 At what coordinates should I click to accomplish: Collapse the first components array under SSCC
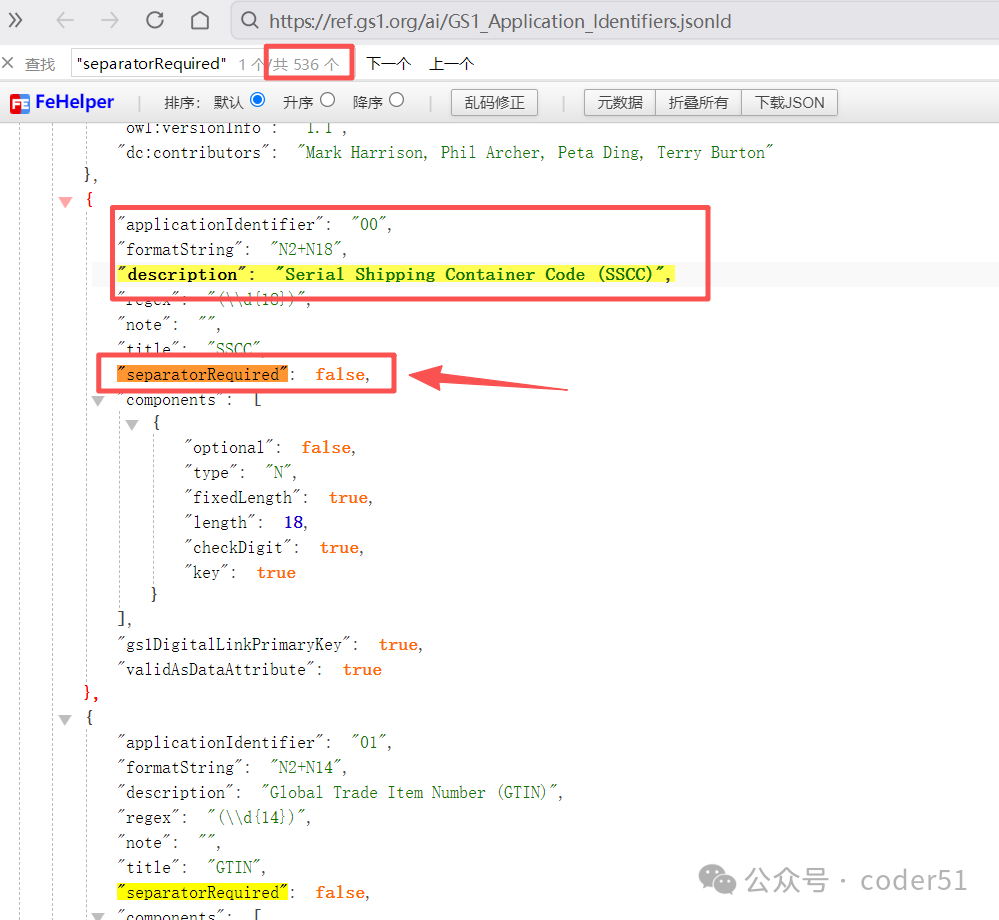tap(98, 401)
